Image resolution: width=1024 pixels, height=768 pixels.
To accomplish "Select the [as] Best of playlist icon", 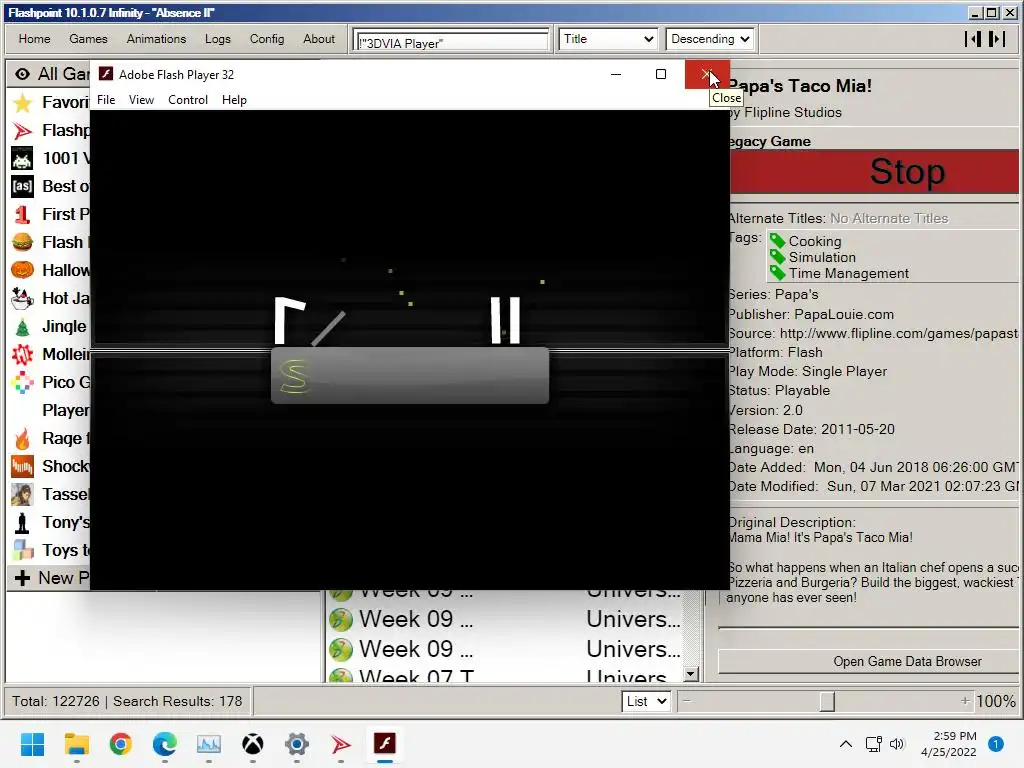I will [x=22, y=187].
